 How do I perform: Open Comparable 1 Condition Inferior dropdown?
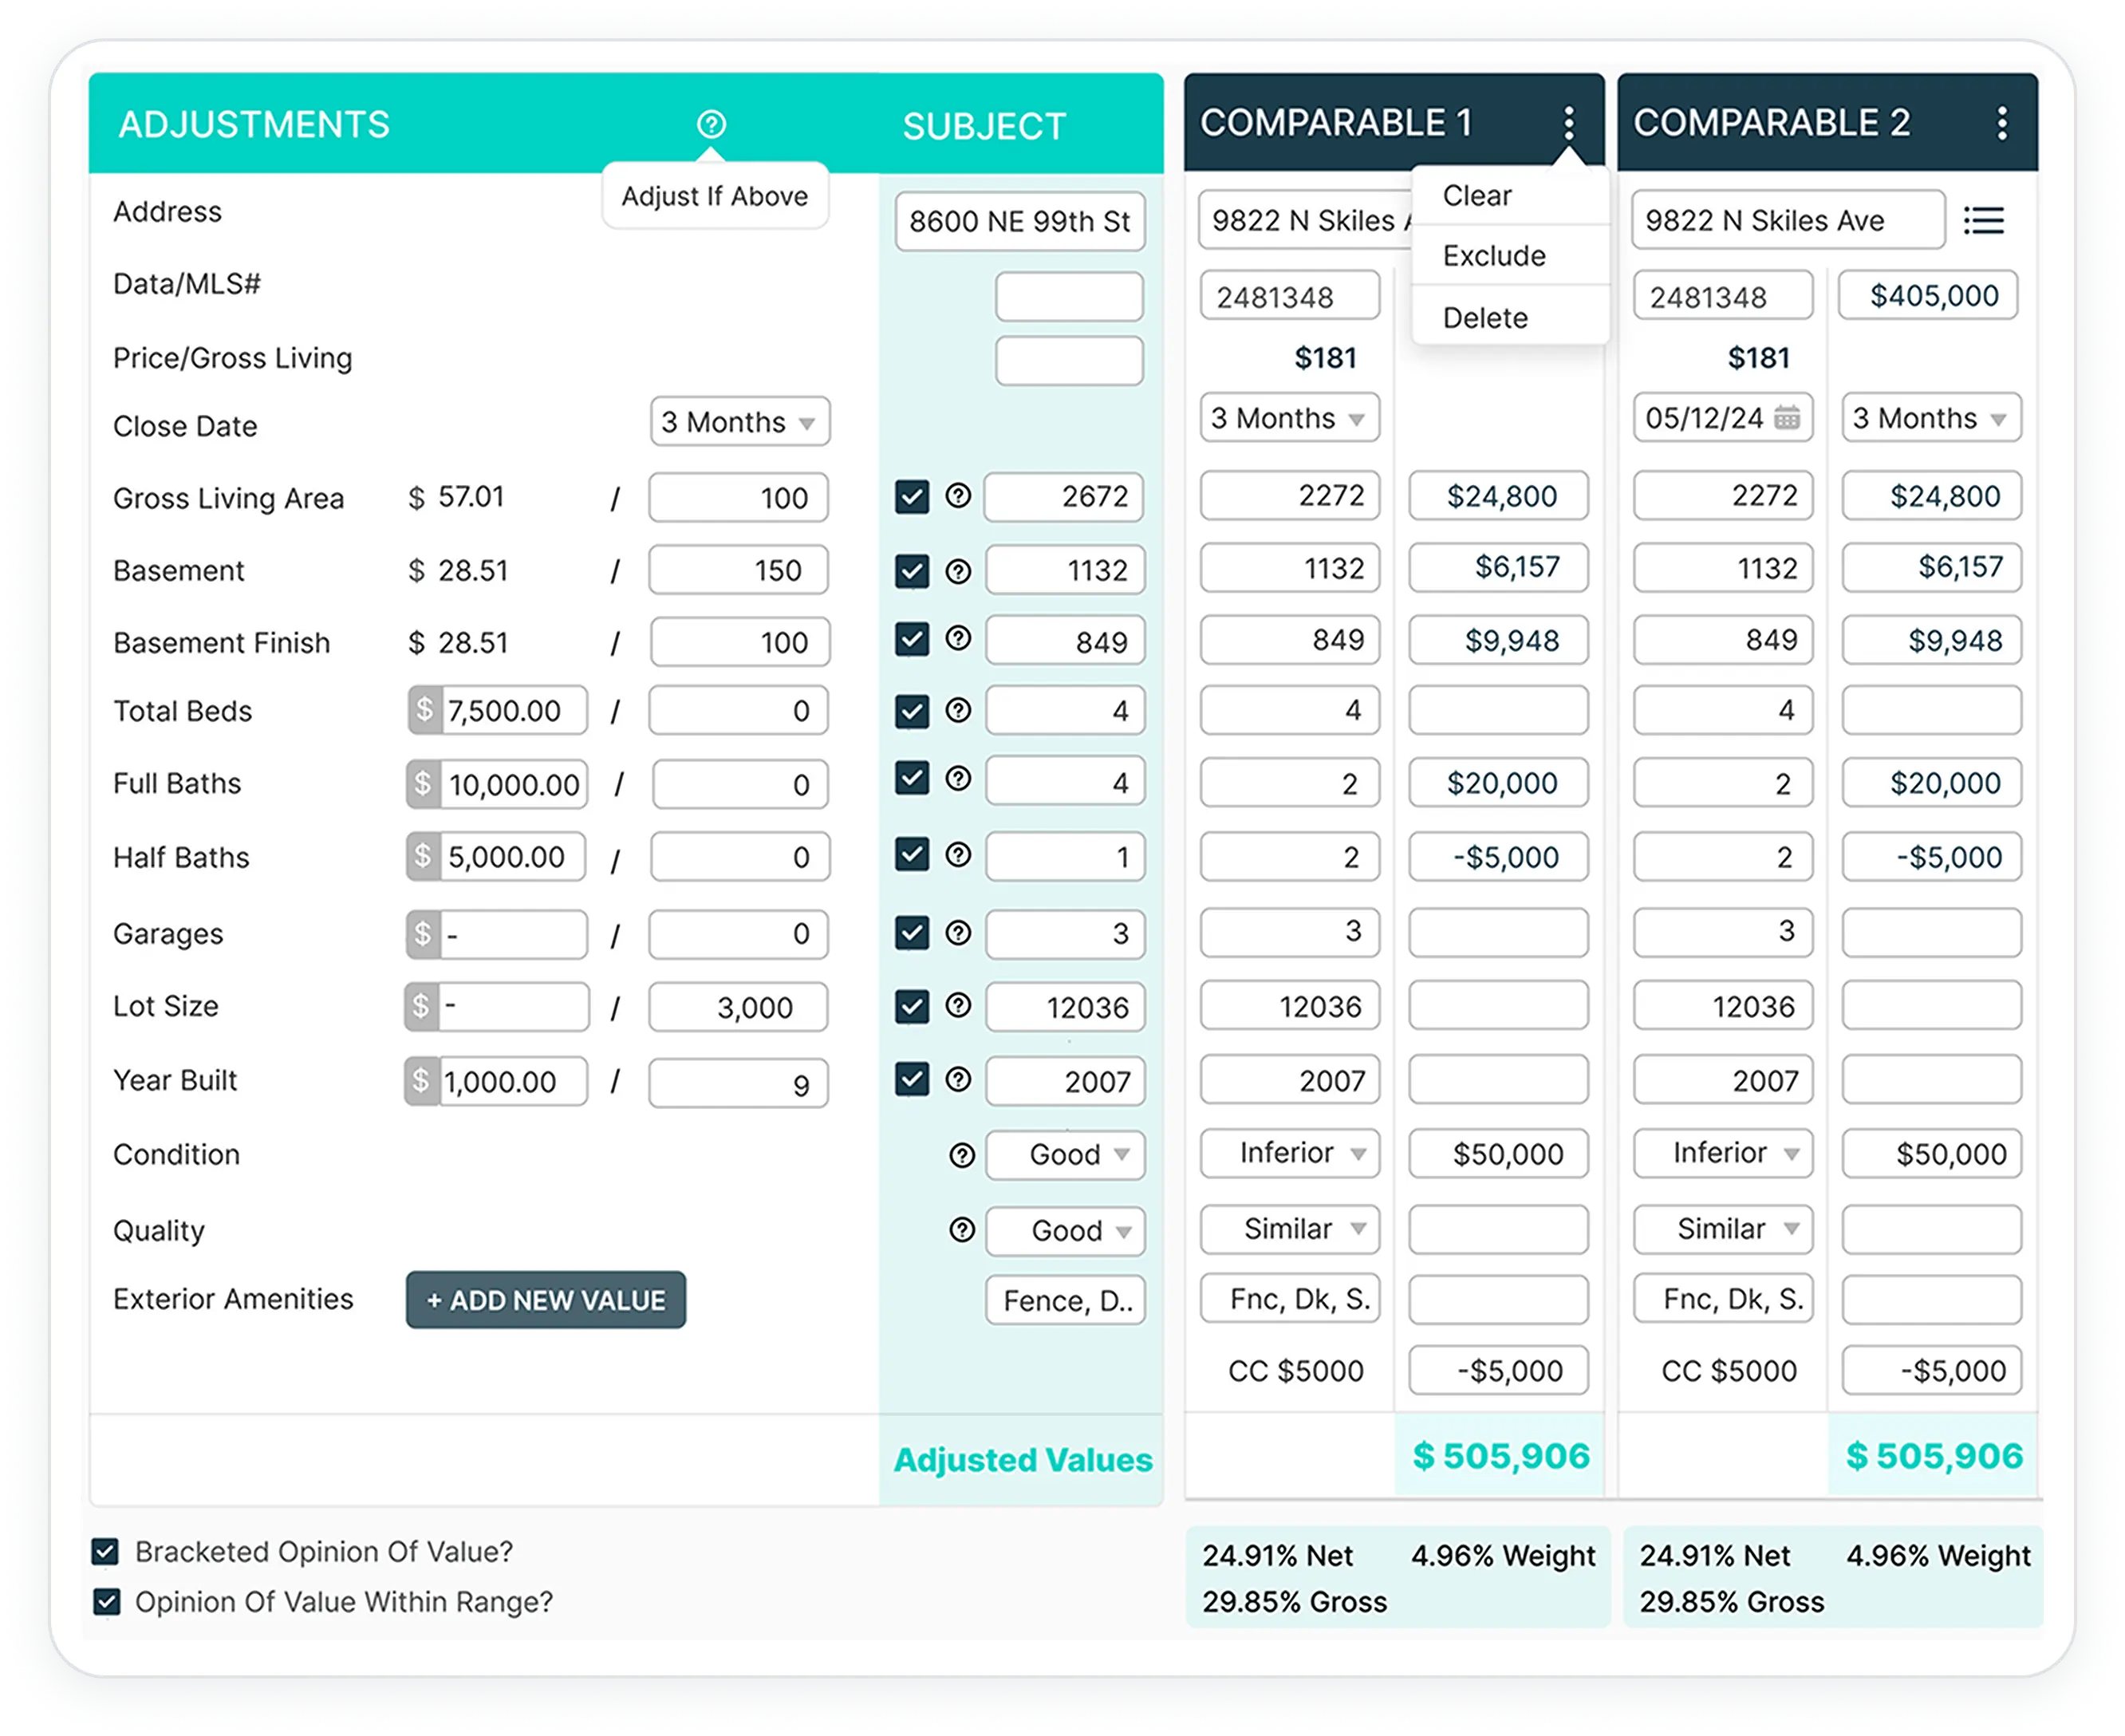click(1289, 1153)
